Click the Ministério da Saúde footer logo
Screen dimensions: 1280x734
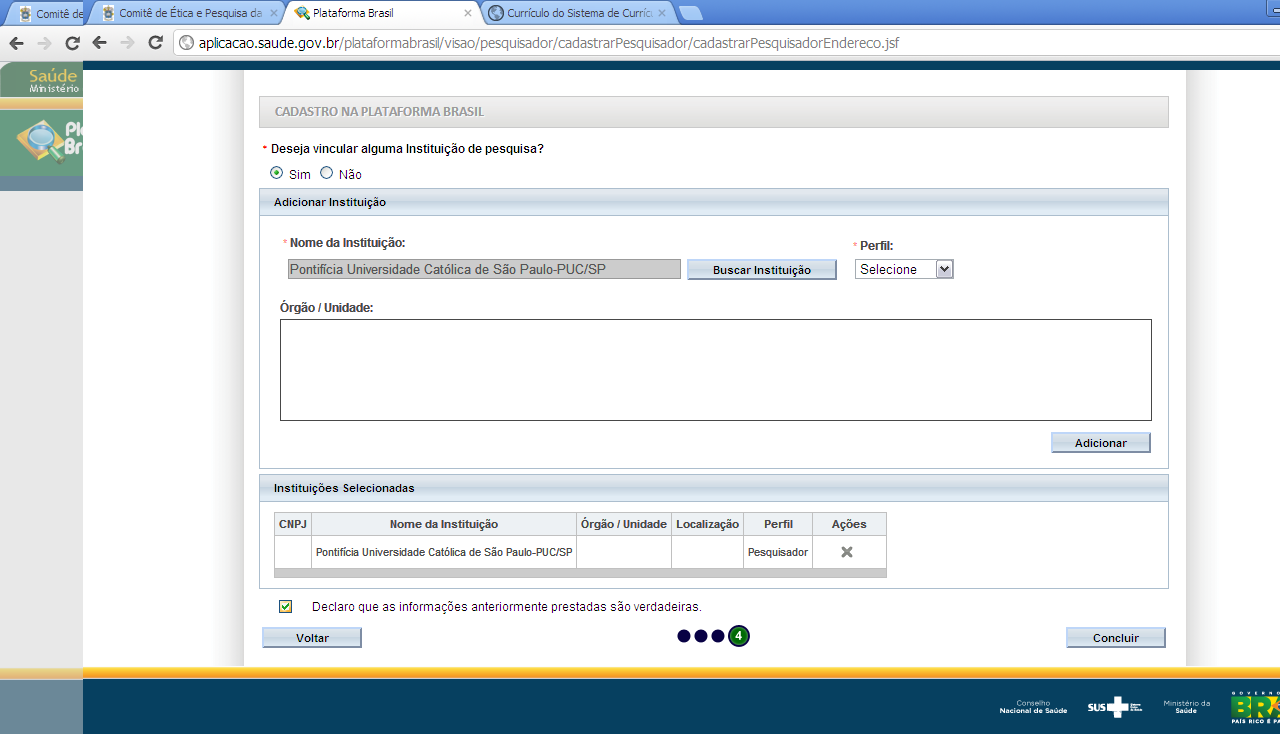1186,706
